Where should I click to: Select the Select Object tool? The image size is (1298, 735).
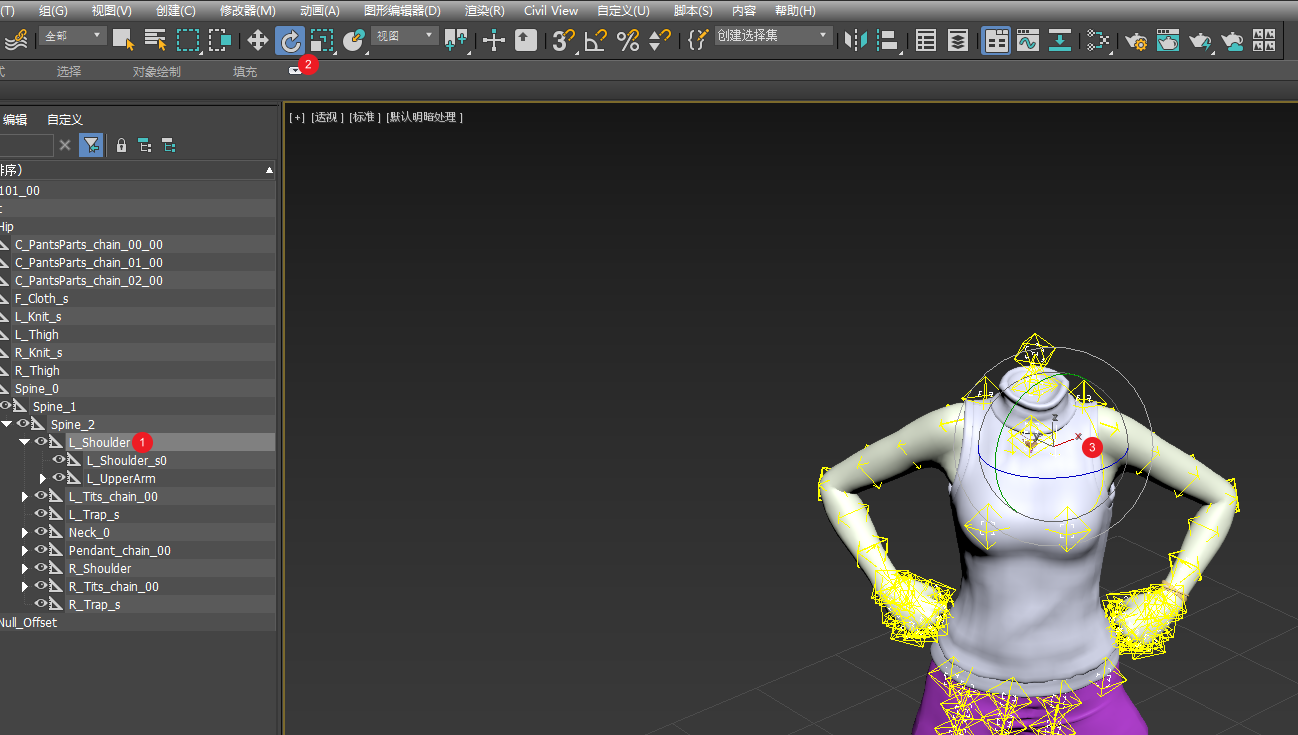tap(123, 40)
